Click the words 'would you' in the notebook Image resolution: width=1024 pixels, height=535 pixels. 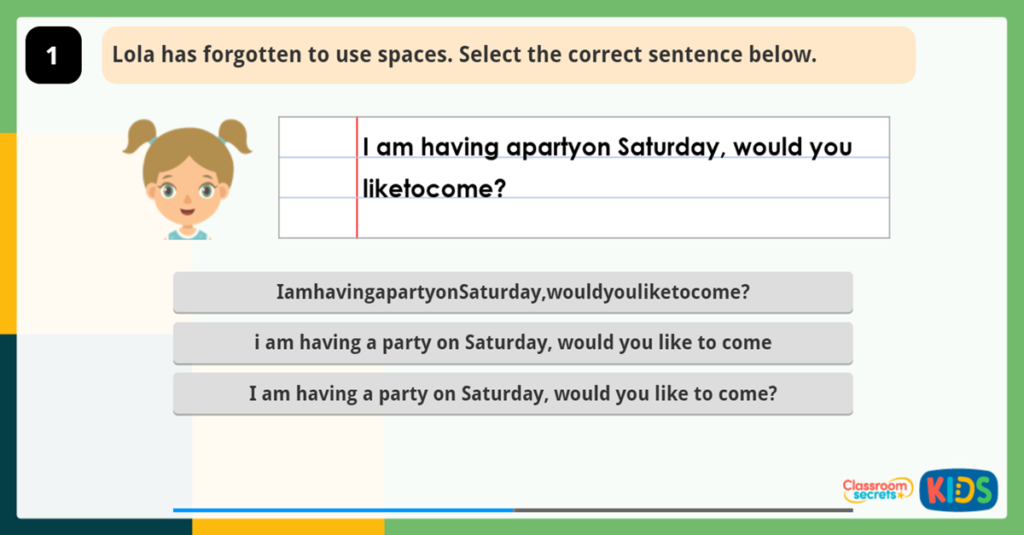click(x=792, y=148)
